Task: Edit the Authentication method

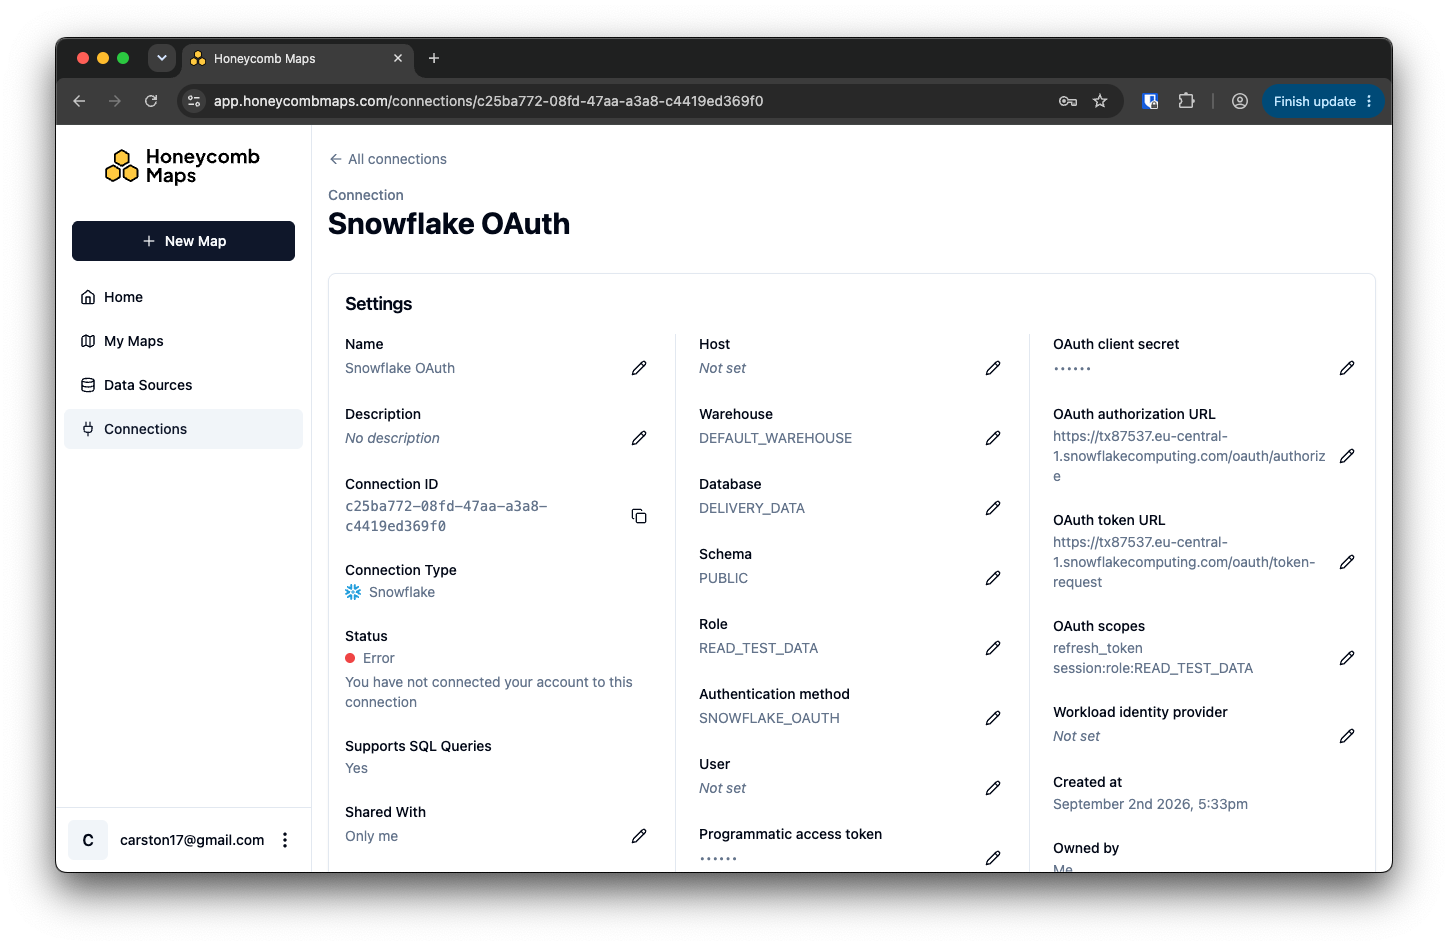Action: [993, 718]
